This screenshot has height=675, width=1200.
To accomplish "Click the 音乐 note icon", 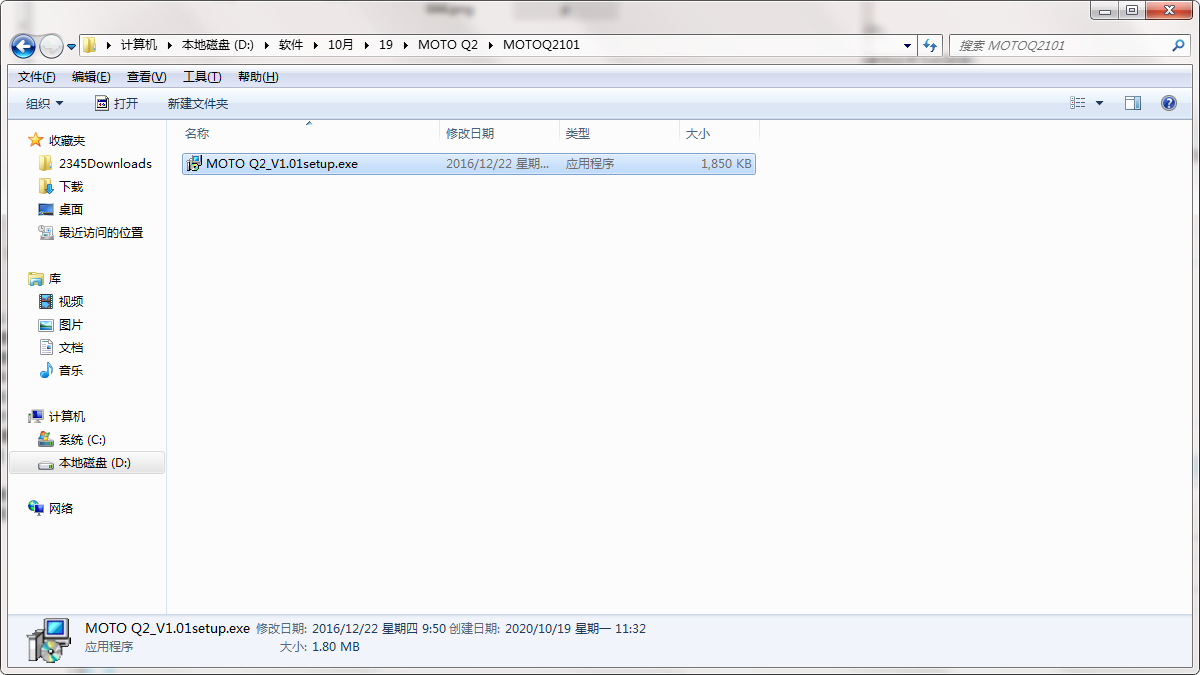I will tap(46, 370).
